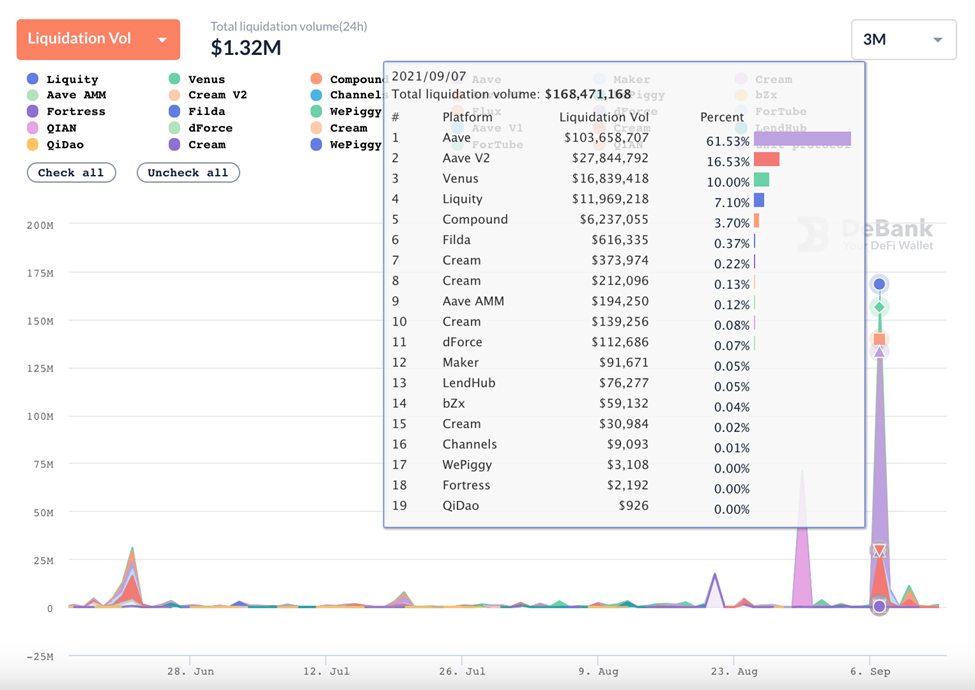The height and width of the screenshot is (690, 975).
Task: Toggle the Filda legend entry
Action: (206, 112)
